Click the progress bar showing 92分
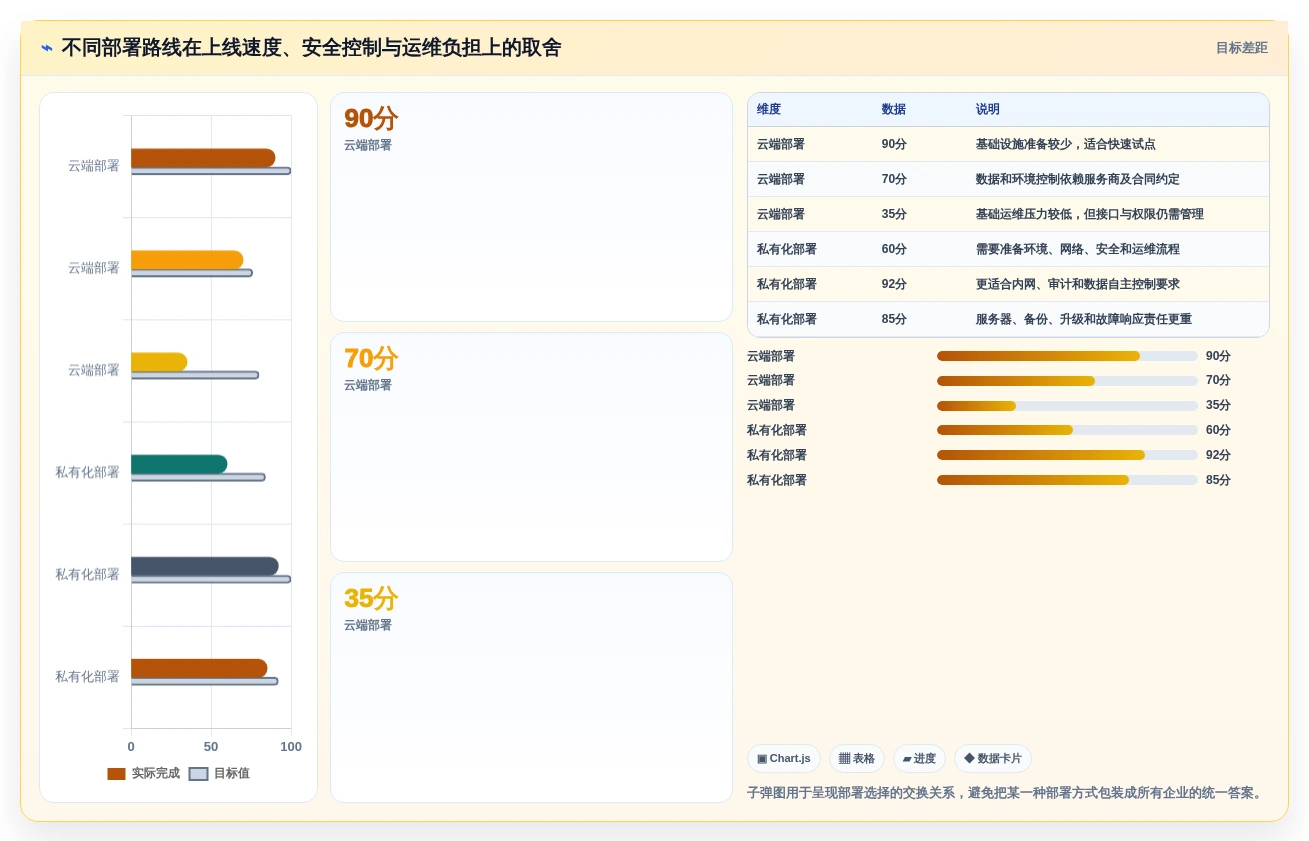The image size is (1309, 841). [1067, 455]
